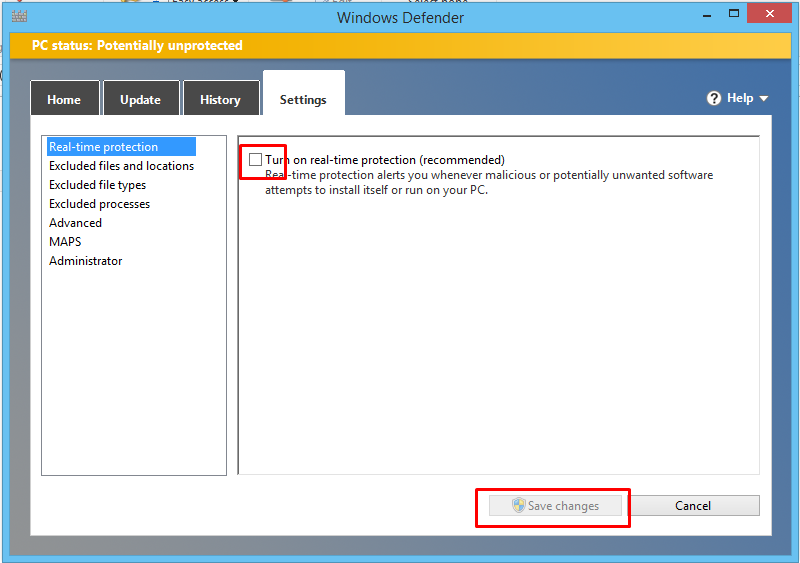Screen dimensions: 800x563
Task: Expand the Help dropdown arrow
Action: (x=764, y=99)
